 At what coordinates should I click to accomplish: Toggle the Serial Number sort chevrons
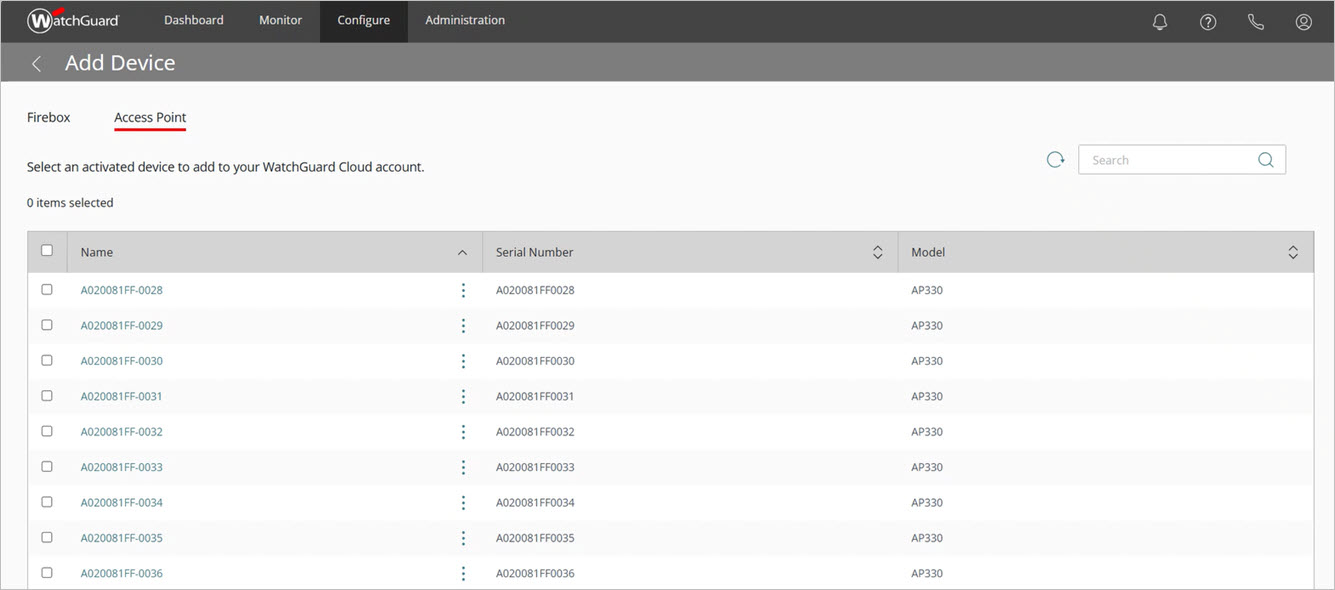click(877, 252)
